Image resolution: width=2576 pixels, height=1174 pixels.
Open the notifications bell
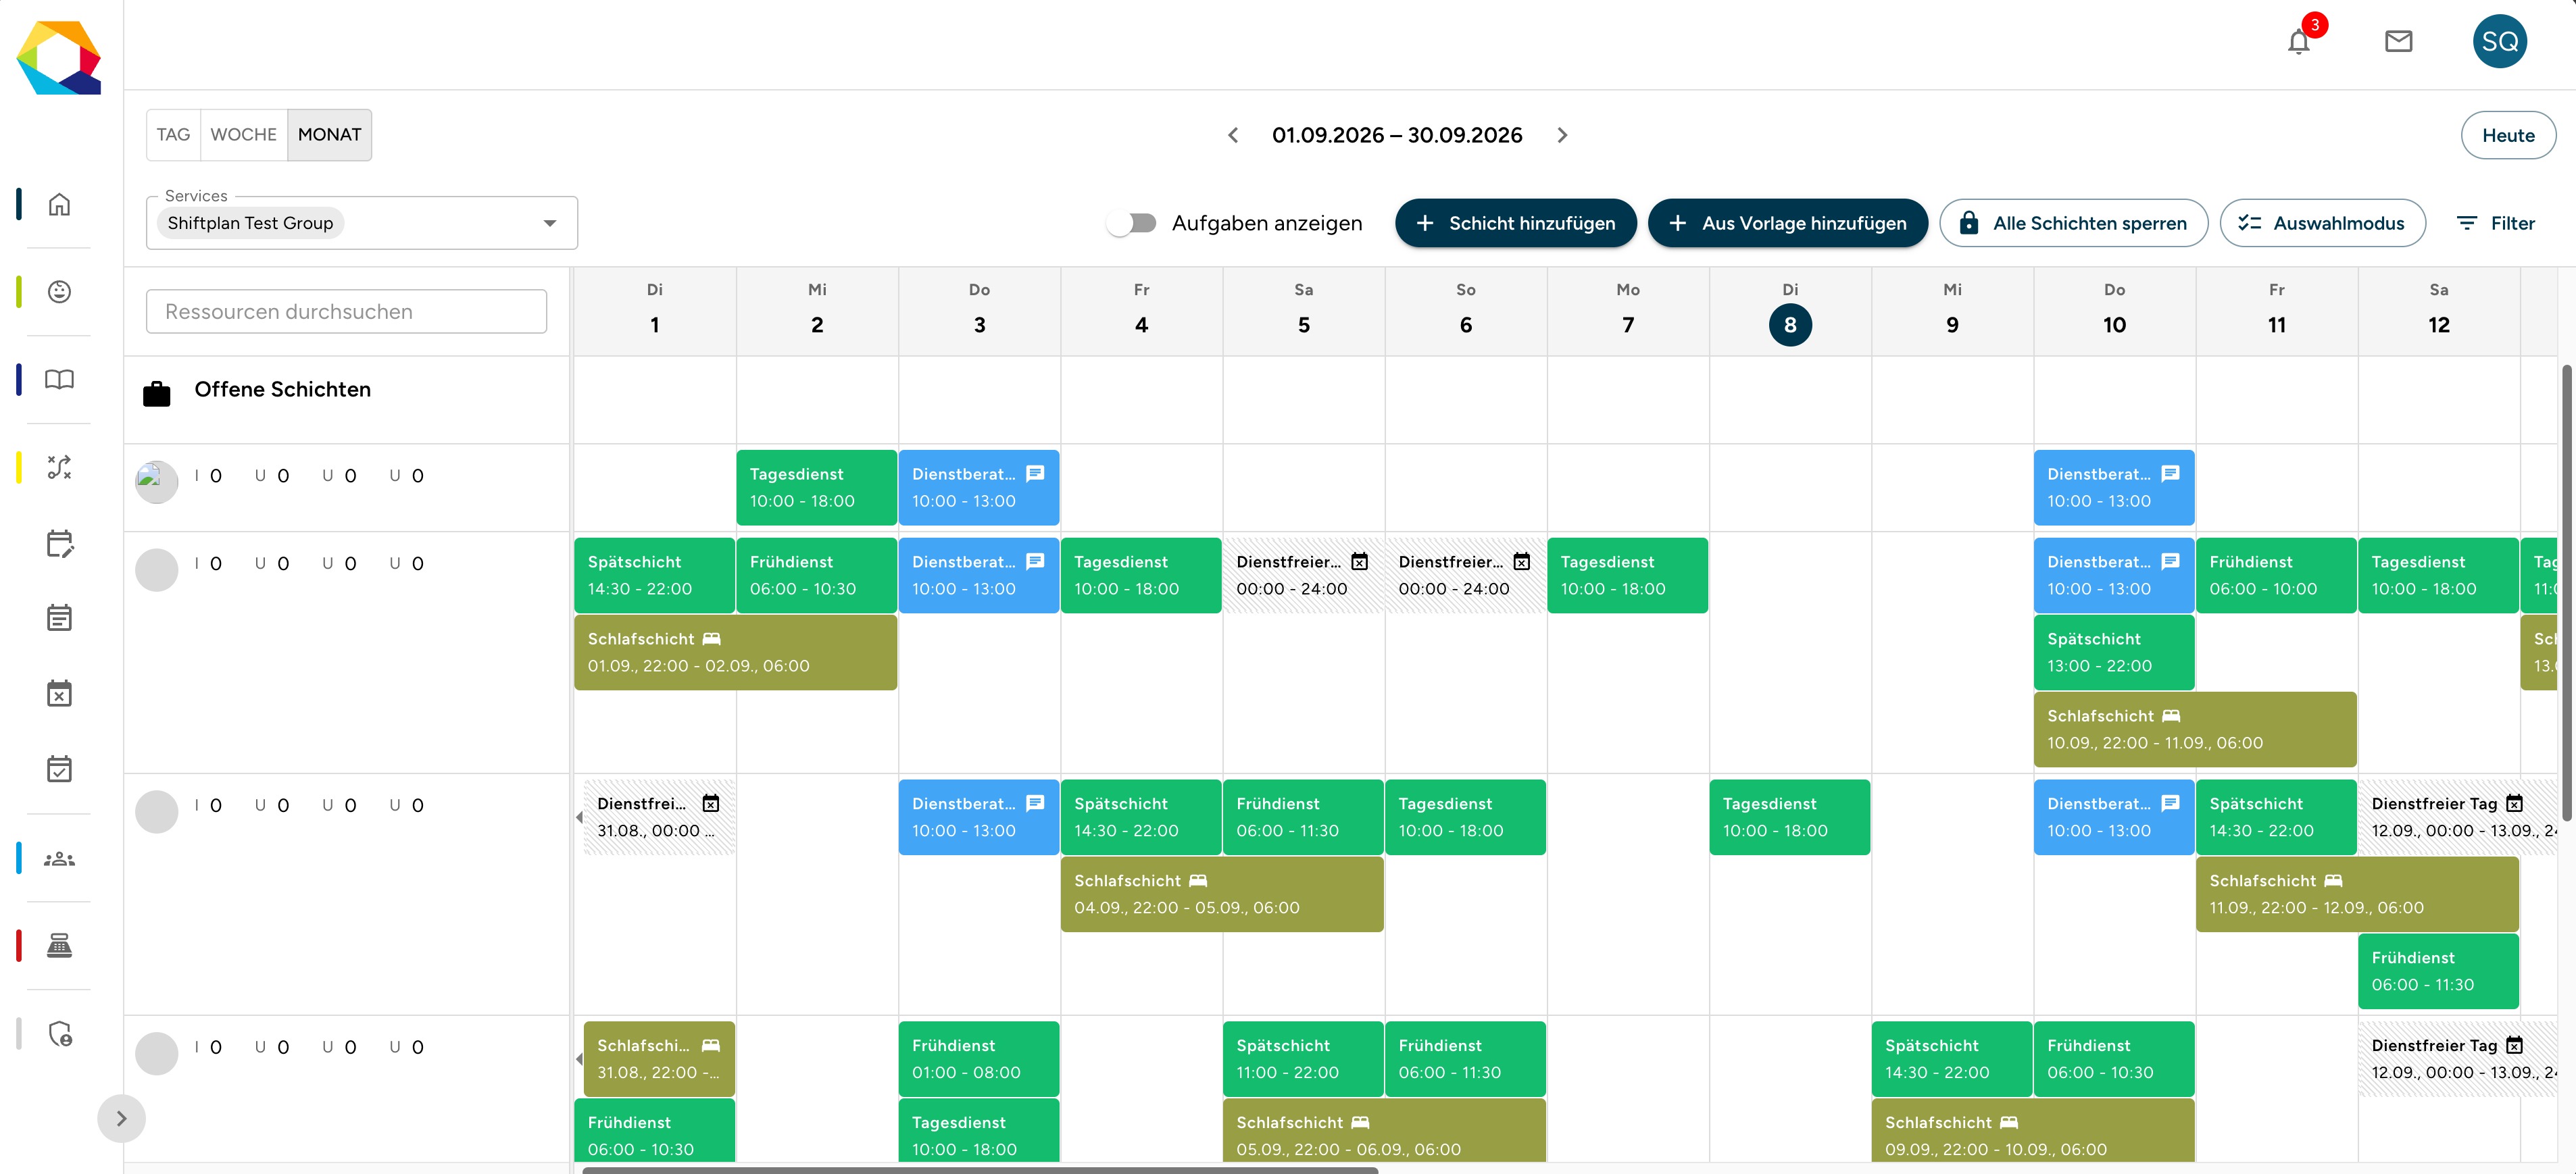point(2298,41)
